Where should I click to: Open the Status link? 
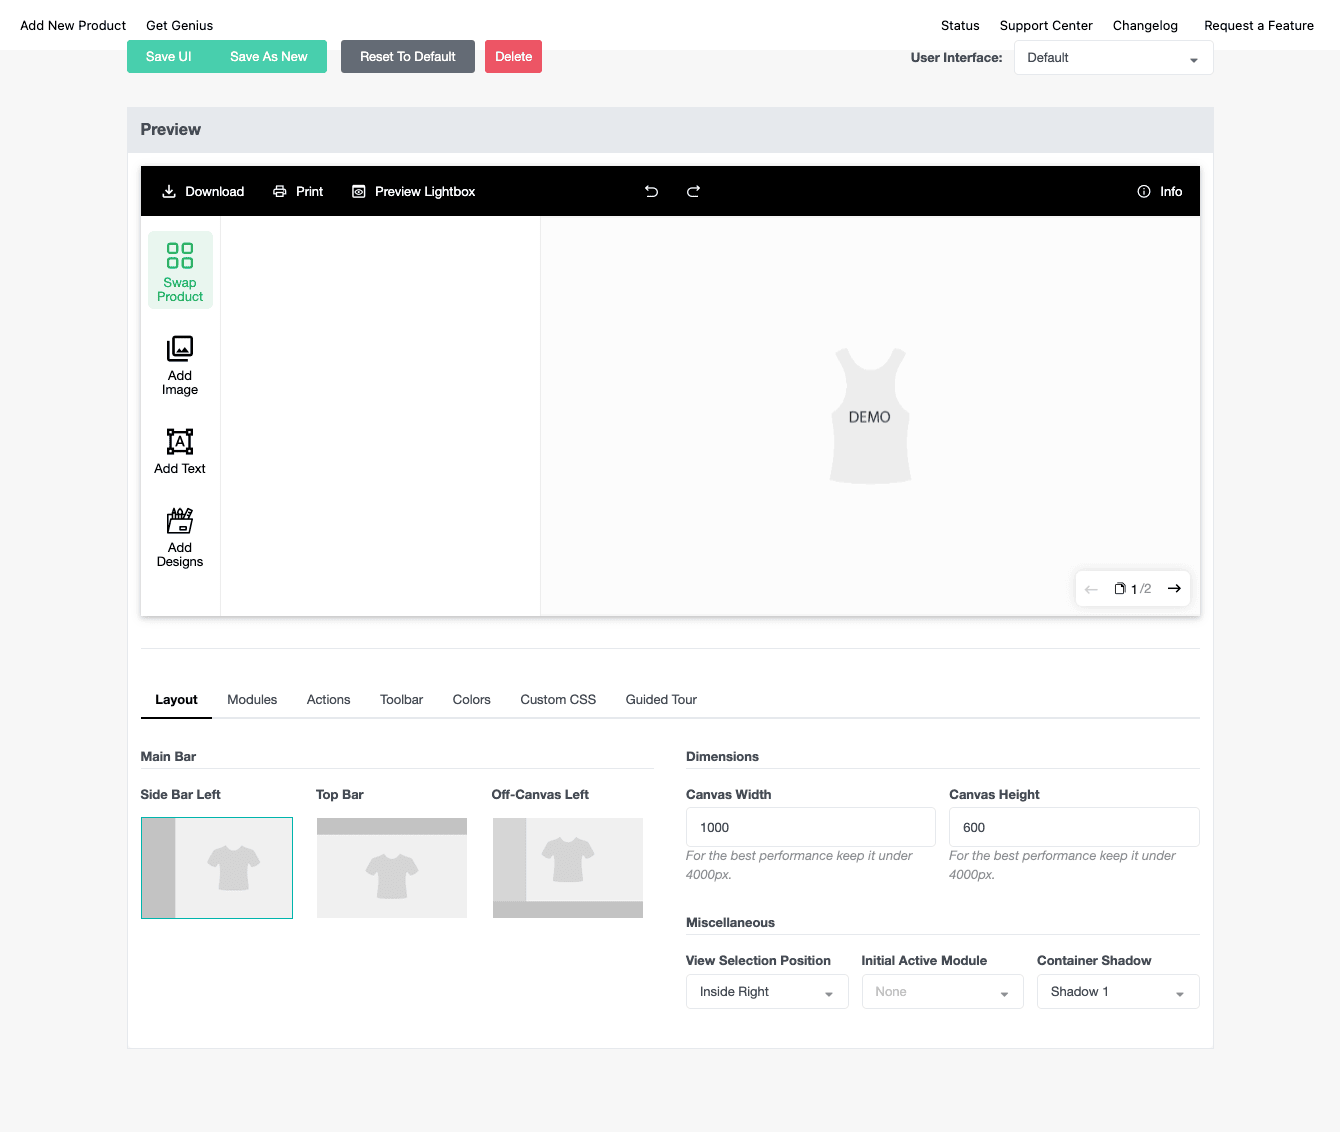[x=960, y=26]
